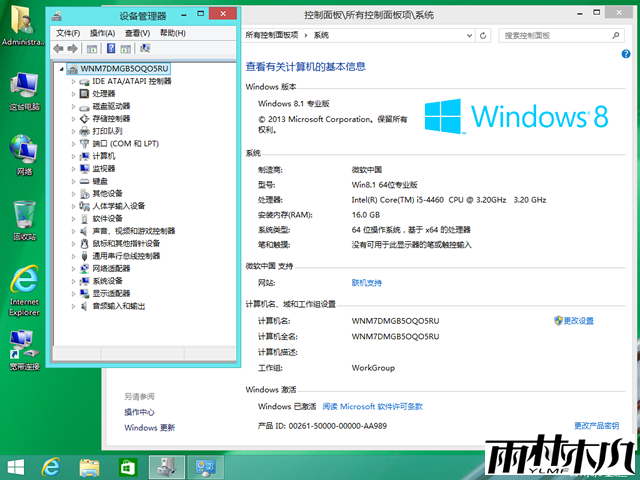
Task: Select the 存储控制器 storage controller icon
Action: coord(84,119)
